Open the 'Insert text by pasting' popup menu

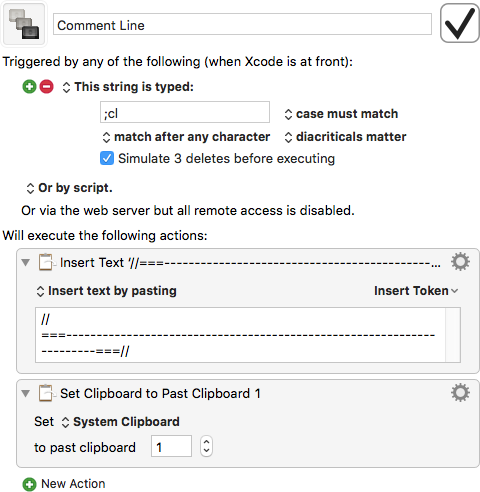tap(106, 291)
